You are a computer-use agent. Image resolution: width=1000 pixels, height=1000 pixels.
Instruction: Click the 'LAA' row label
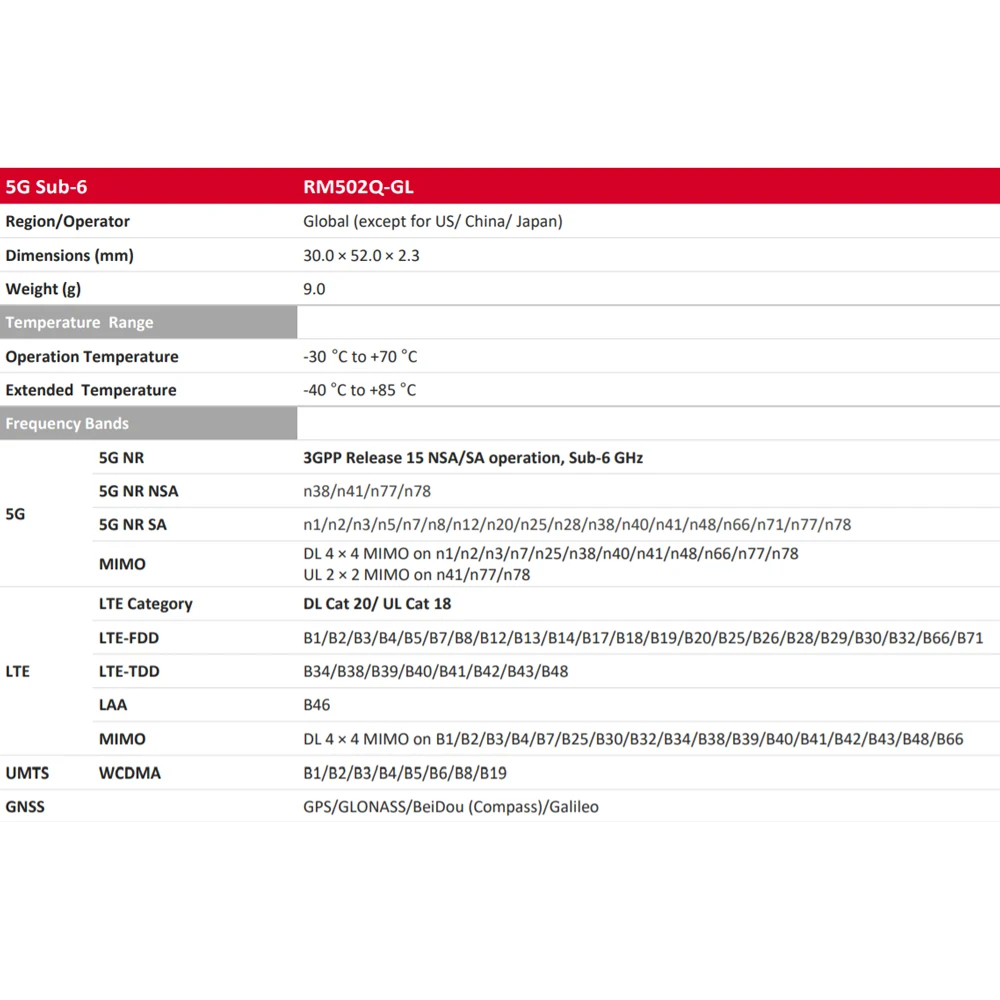click(113, 705)
